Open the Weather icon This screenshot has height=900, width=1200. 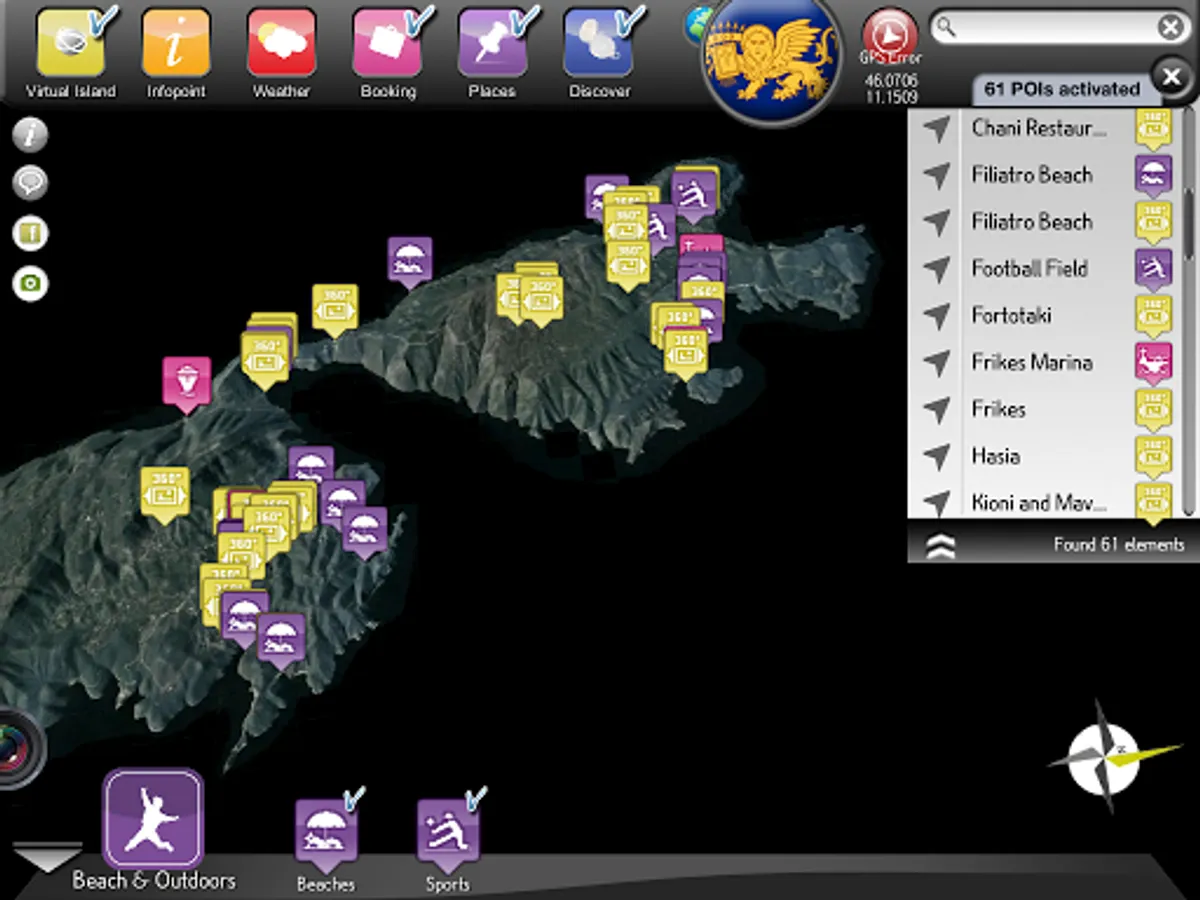(281, 43)
